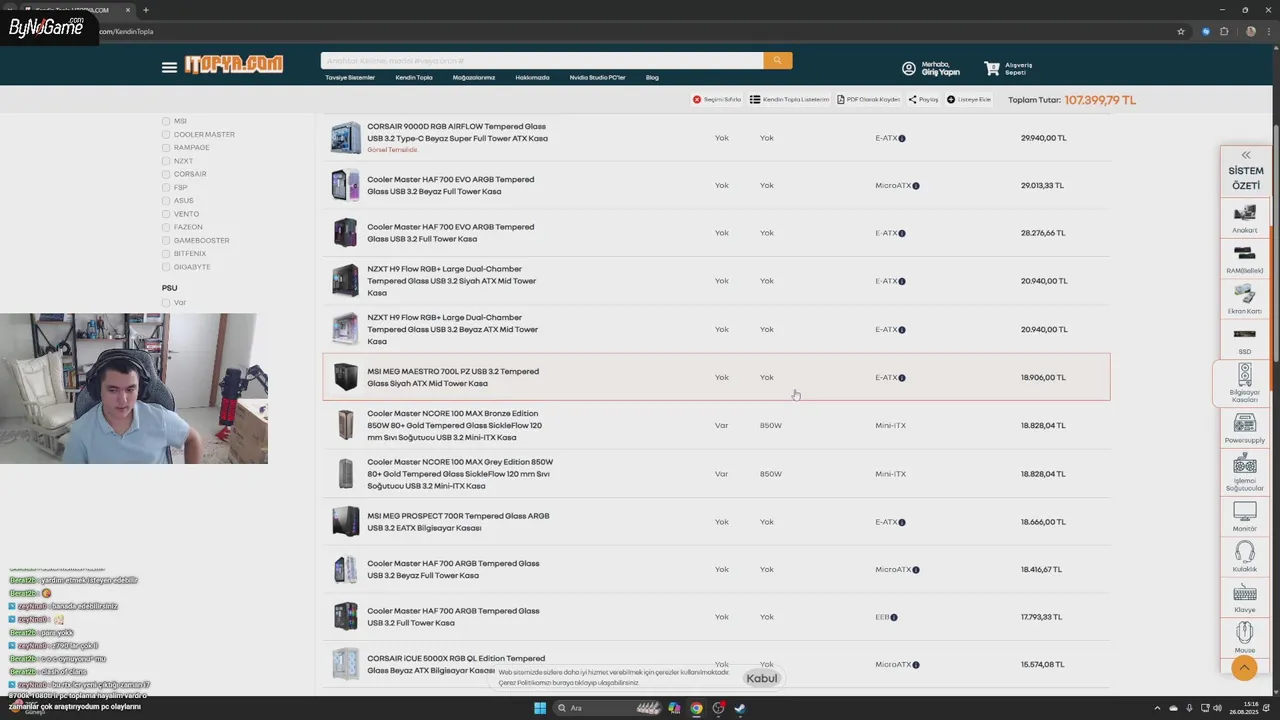Image resolution: width=1280 pixels, height=720 pixels.
Task: Check the FAZEON brand filter
Action: [166, 227]
